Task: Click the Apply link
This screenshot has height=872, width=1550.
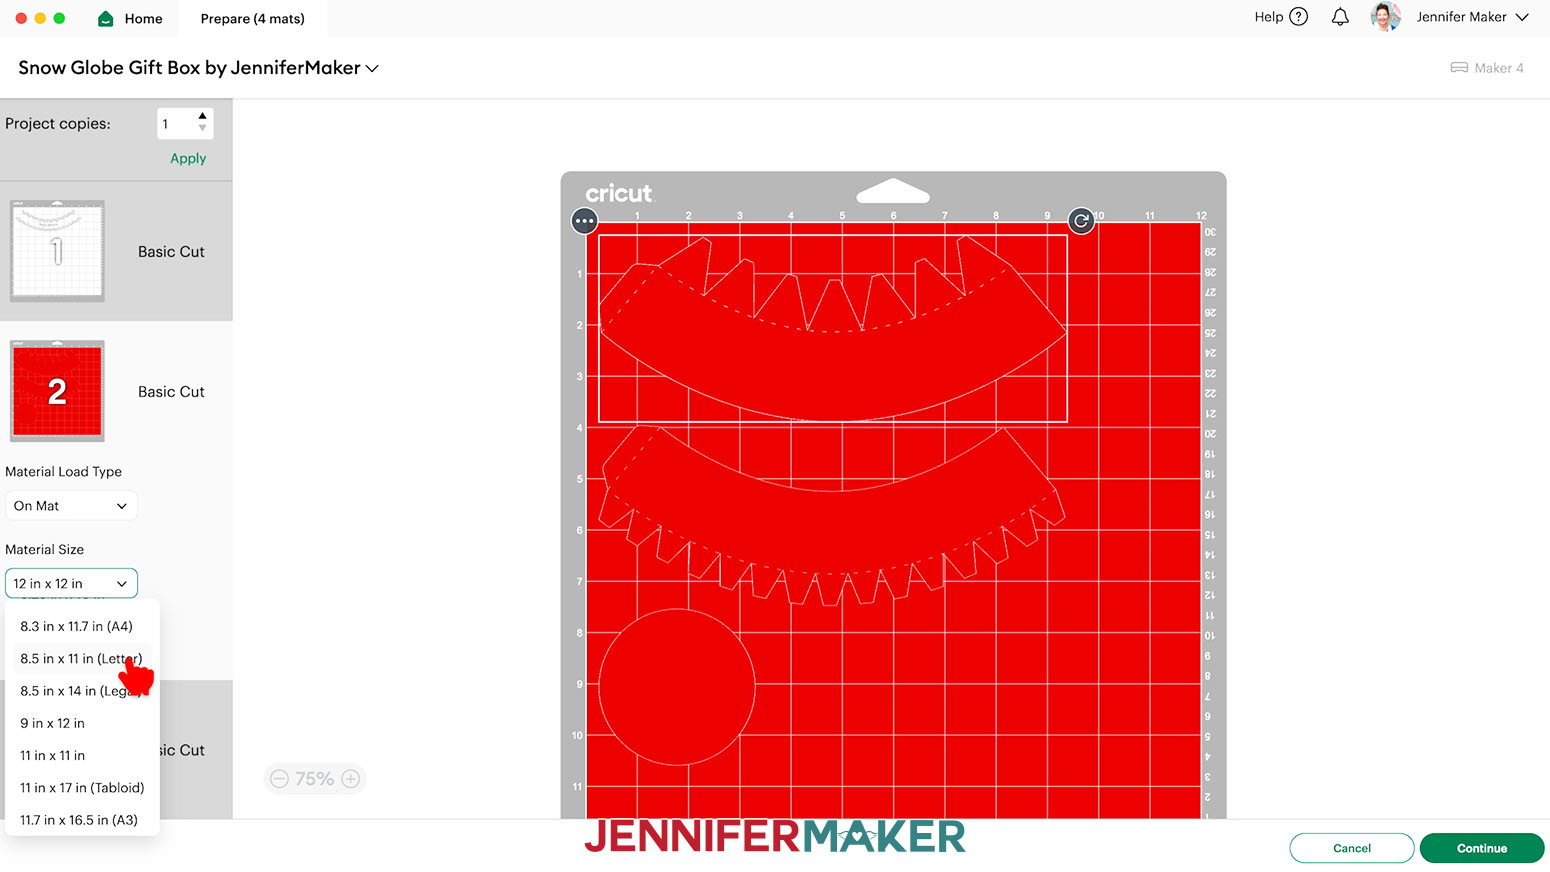Action: (188, 158)
